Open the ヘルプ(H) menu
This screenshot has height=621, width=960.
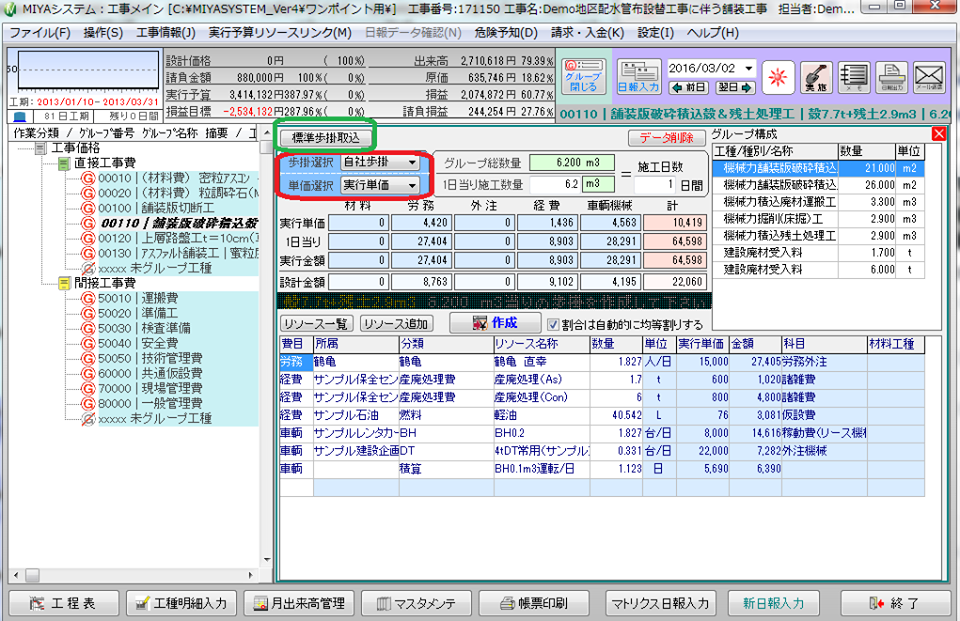(712, 33)
